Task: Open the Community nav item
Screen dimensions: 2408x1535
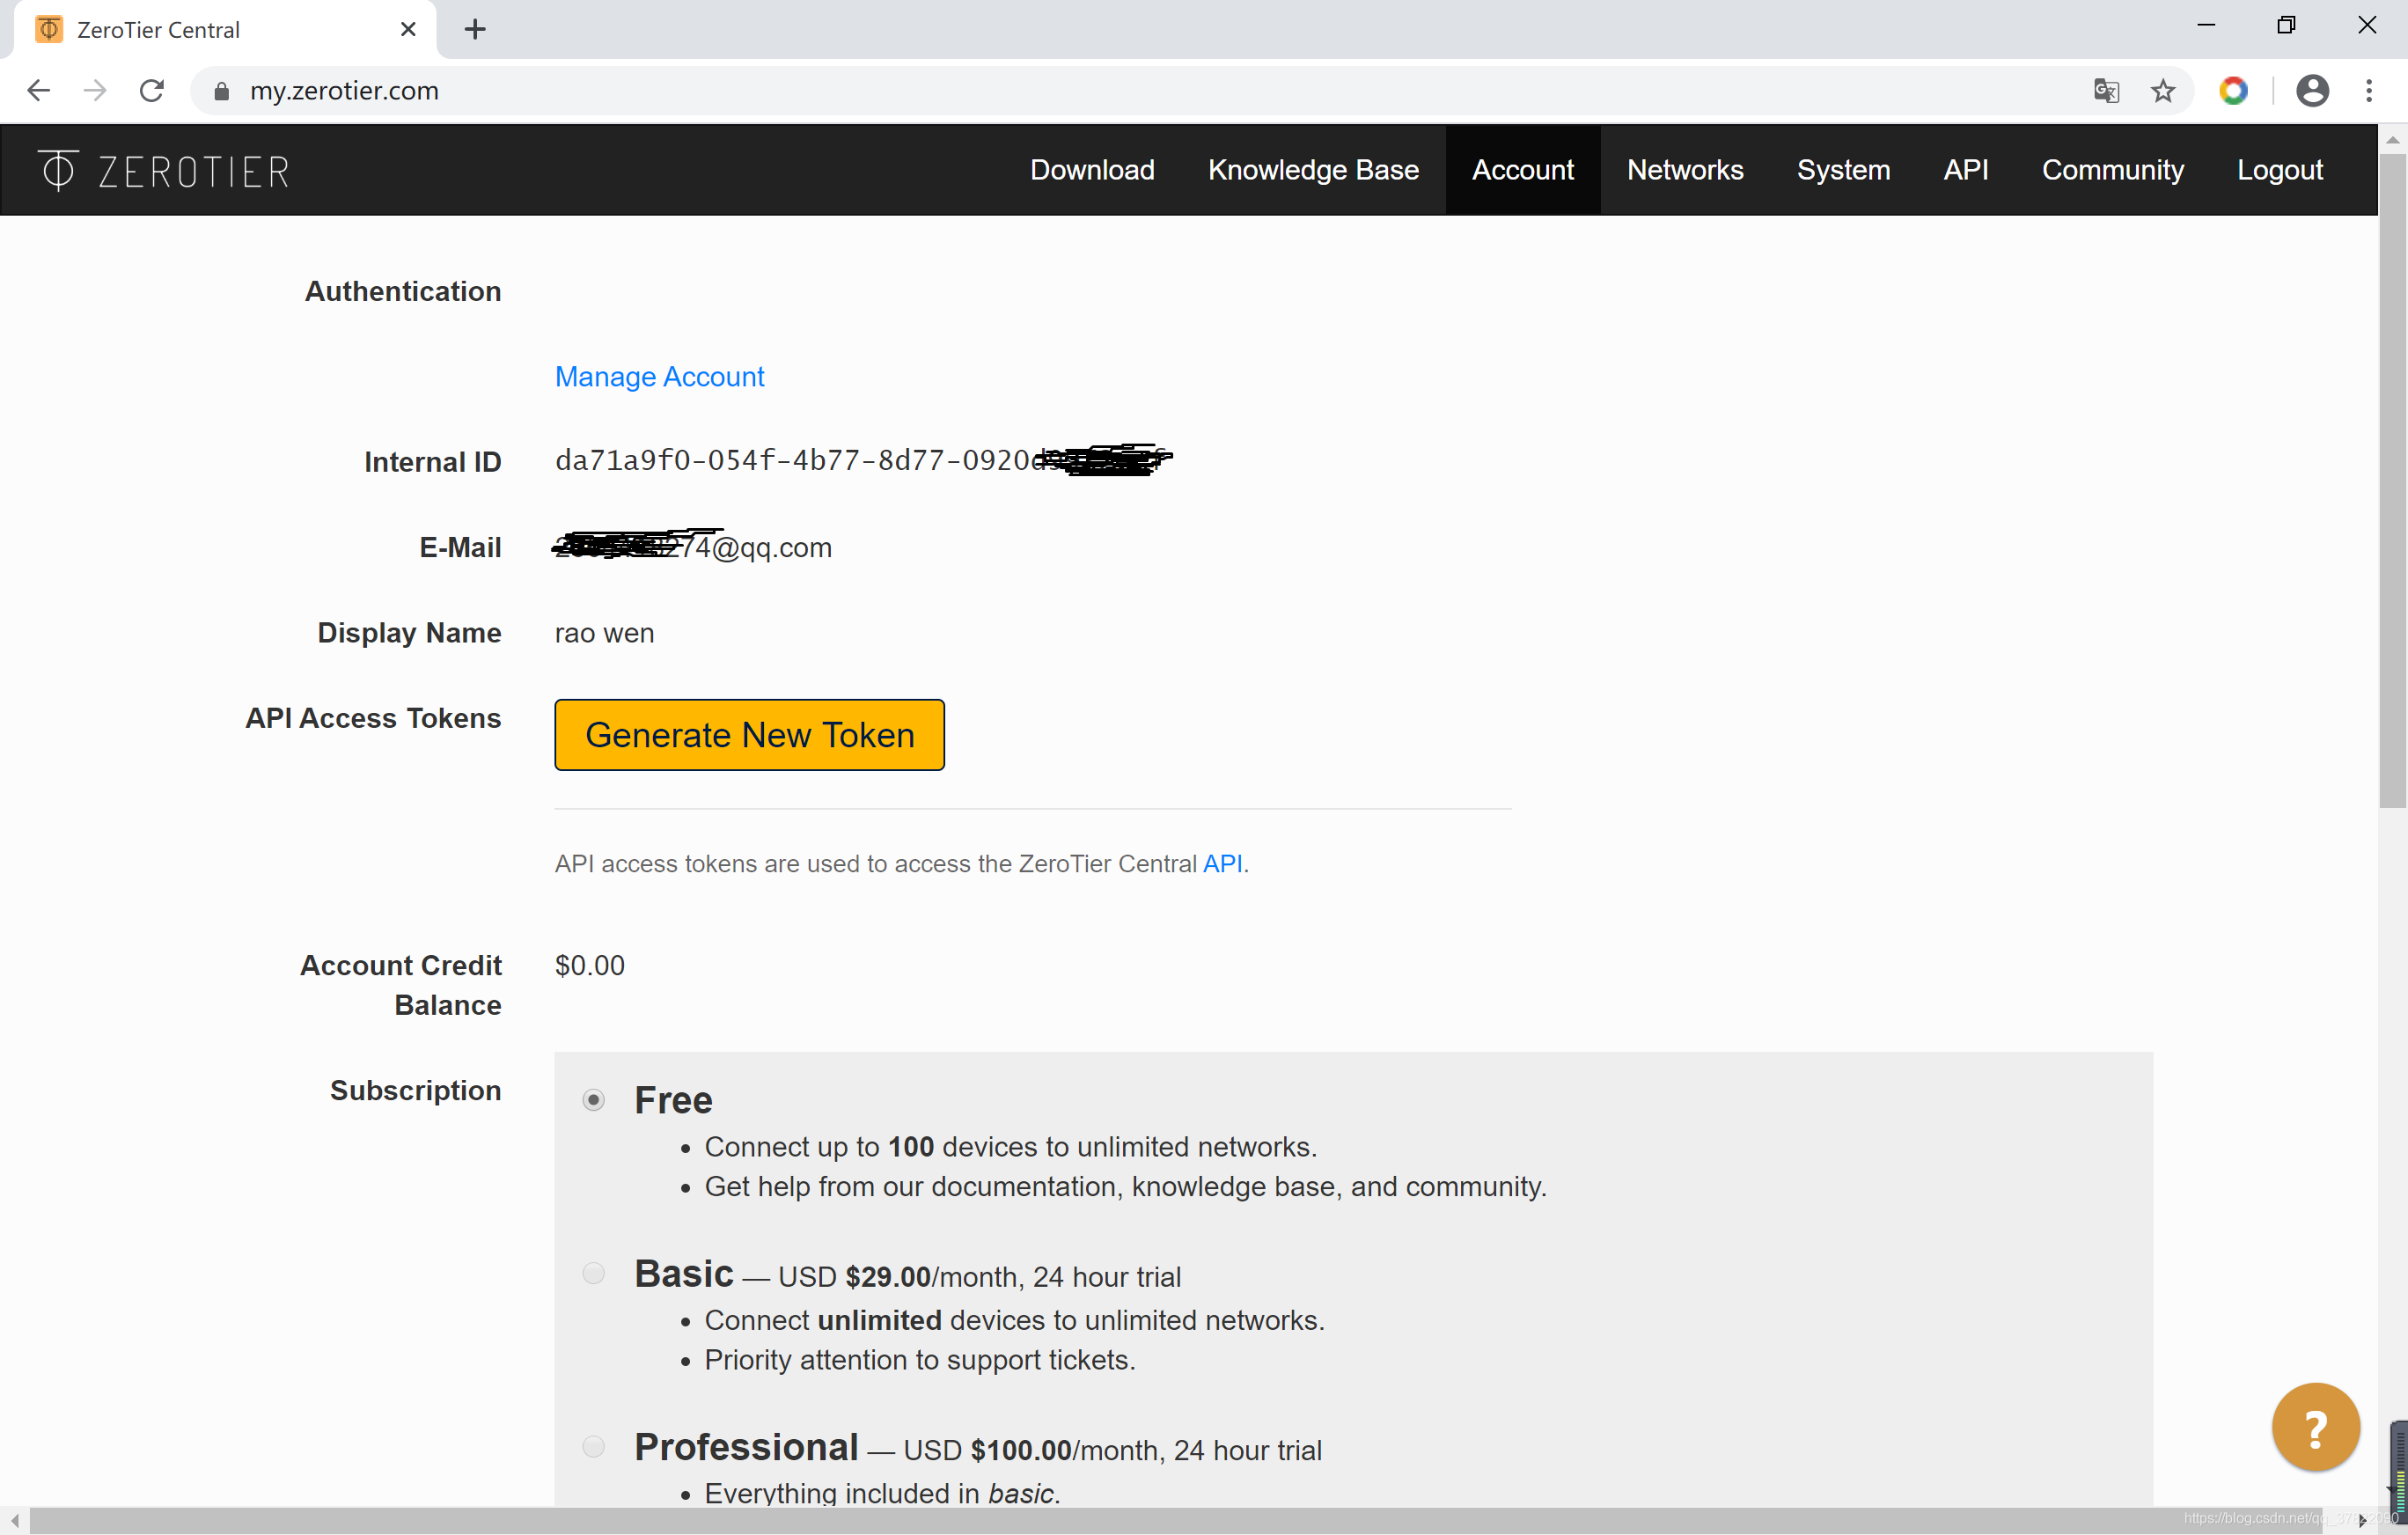Action: (x=2112, y=170)
